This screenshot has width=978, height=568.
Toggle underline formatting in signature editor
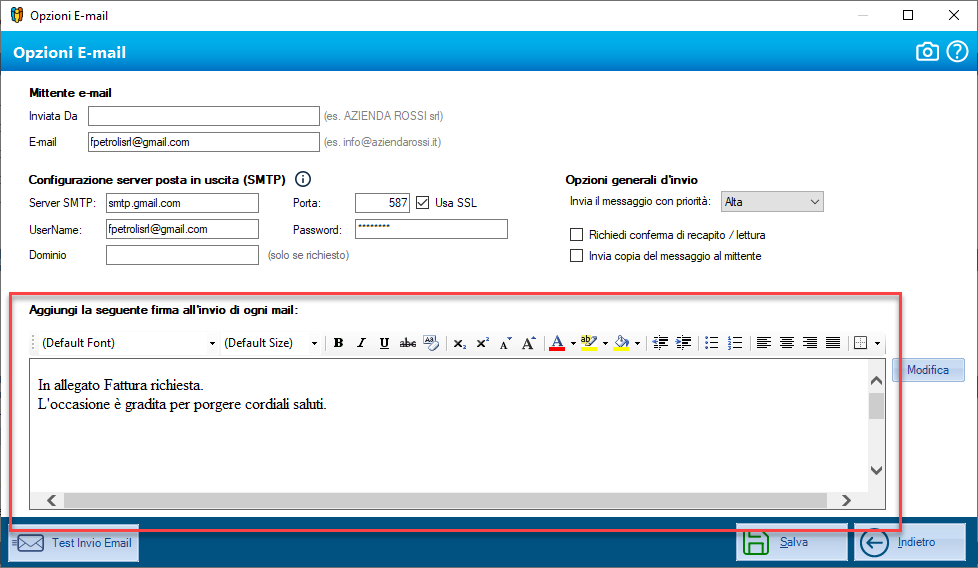tap(384, 343)
